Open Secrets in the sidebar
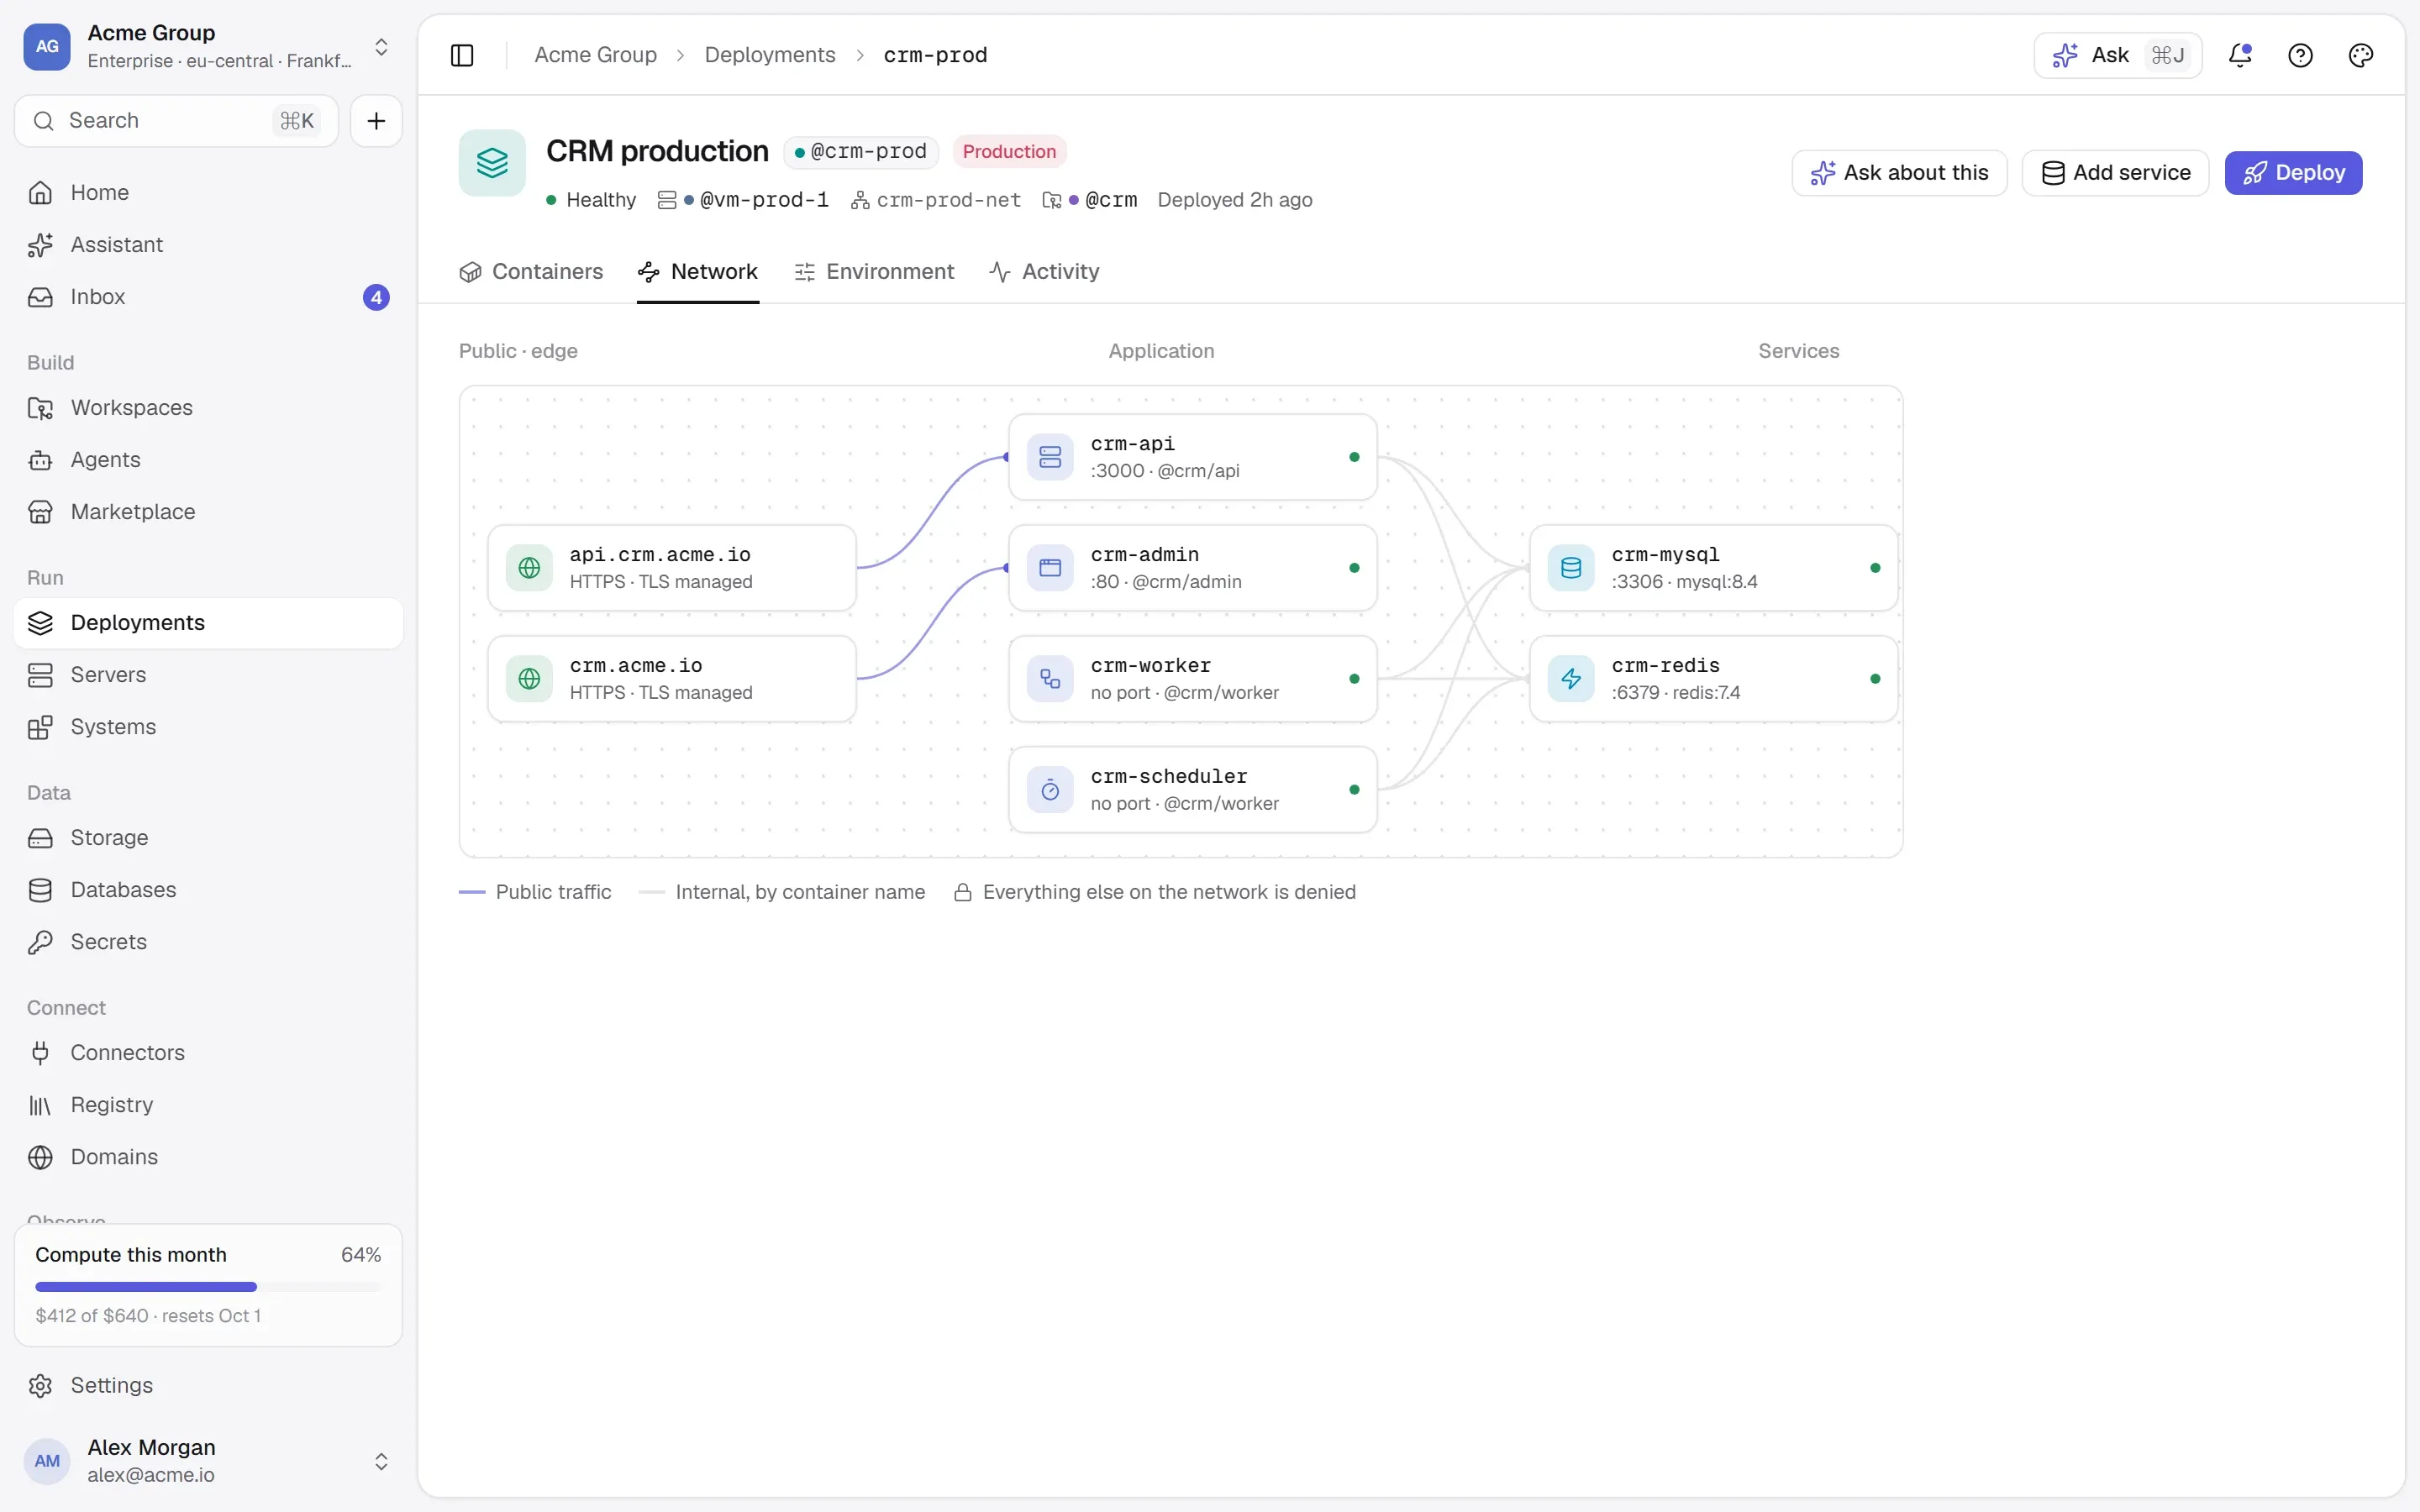The width and height of the screenshot is (2420, 1512). tap(208, 942)
